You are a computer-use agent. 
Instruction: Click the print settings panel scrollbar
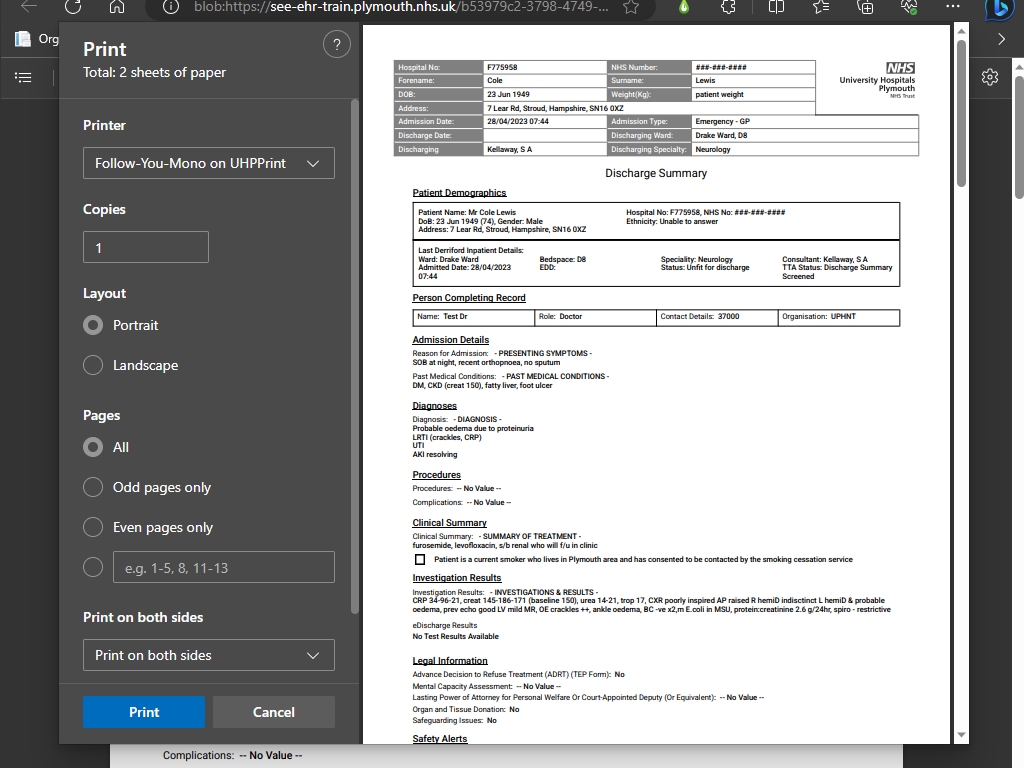pos(355,356)
